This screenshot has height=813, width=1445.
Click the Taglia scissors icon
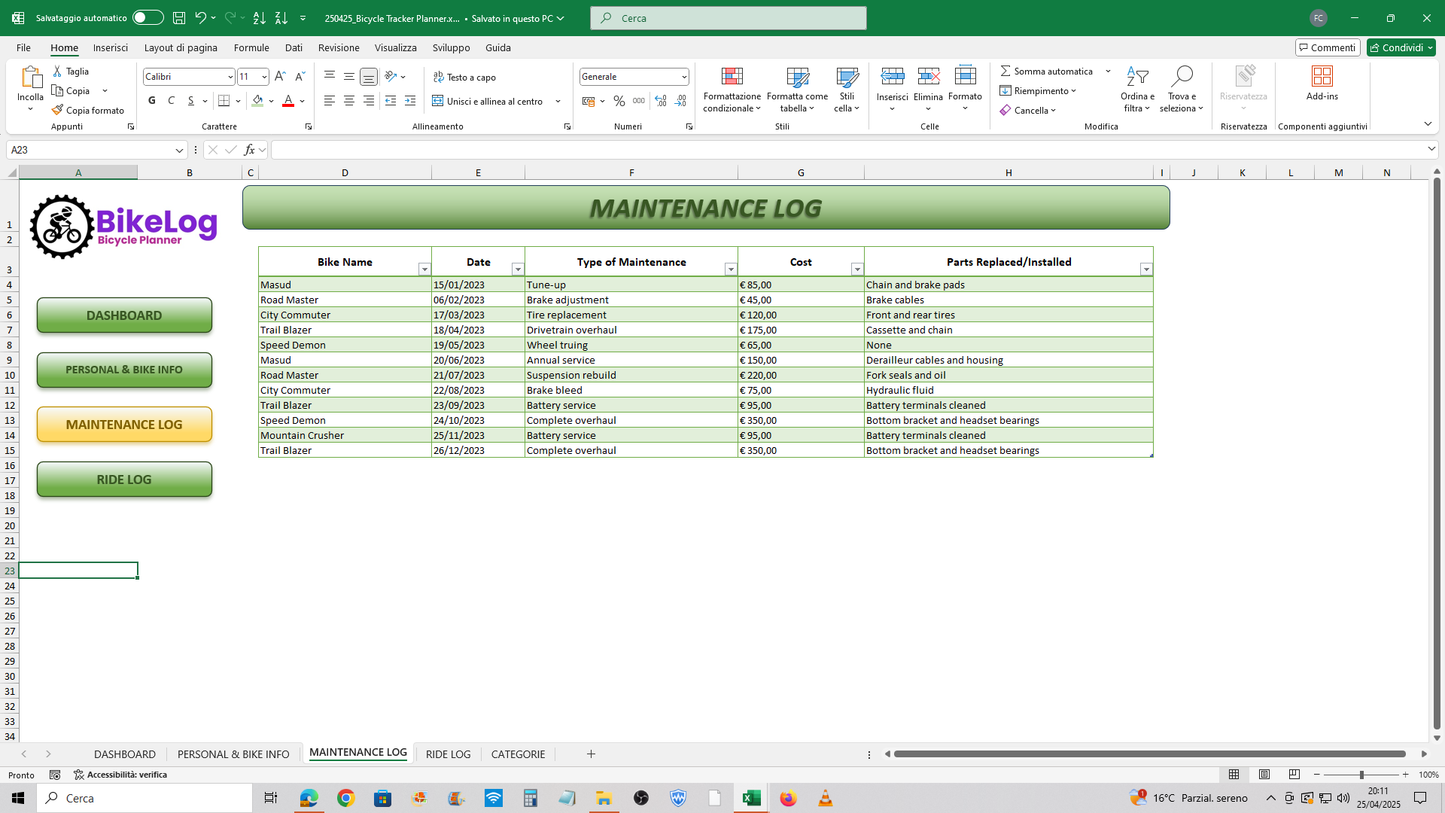(58, 72)
